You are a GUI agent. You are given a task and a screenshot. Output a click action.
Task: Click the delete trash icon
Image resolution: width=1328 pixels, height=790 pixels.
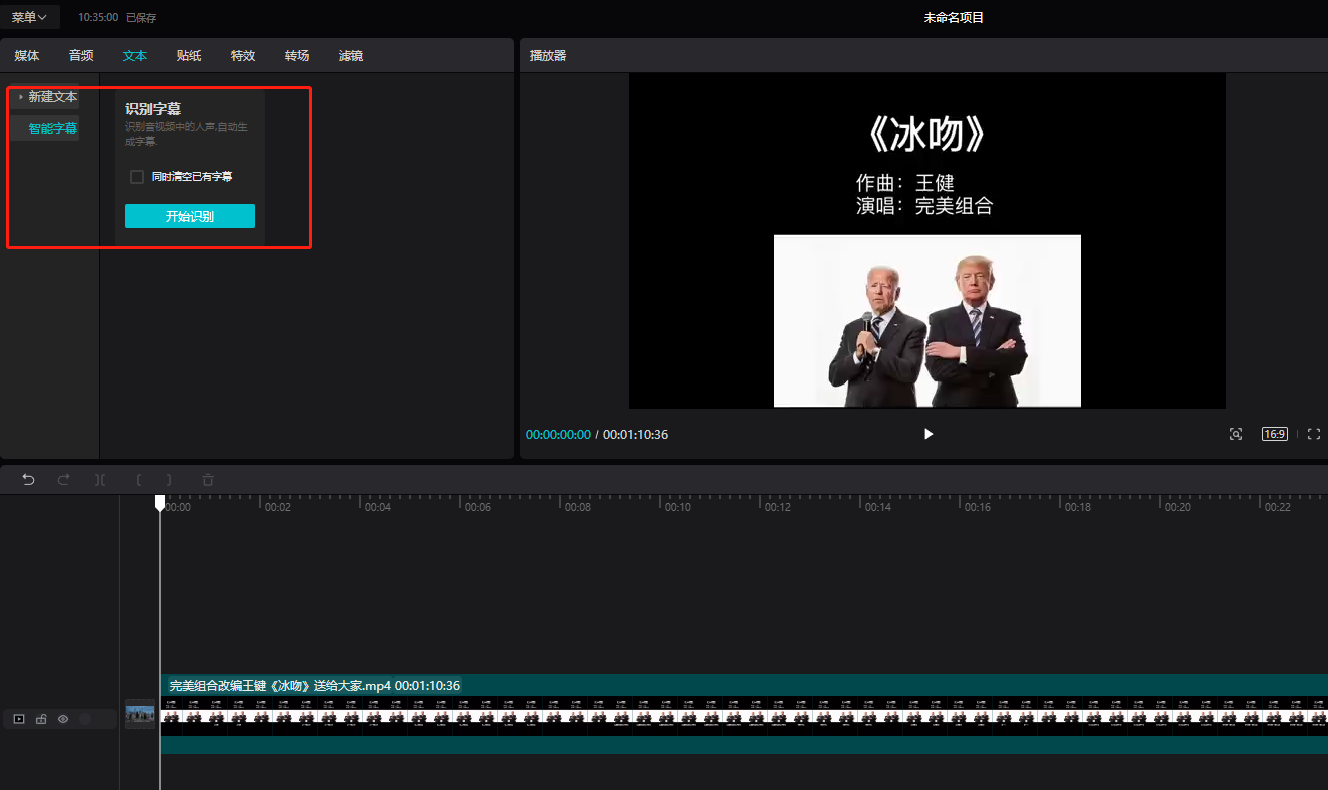[208, 480]
